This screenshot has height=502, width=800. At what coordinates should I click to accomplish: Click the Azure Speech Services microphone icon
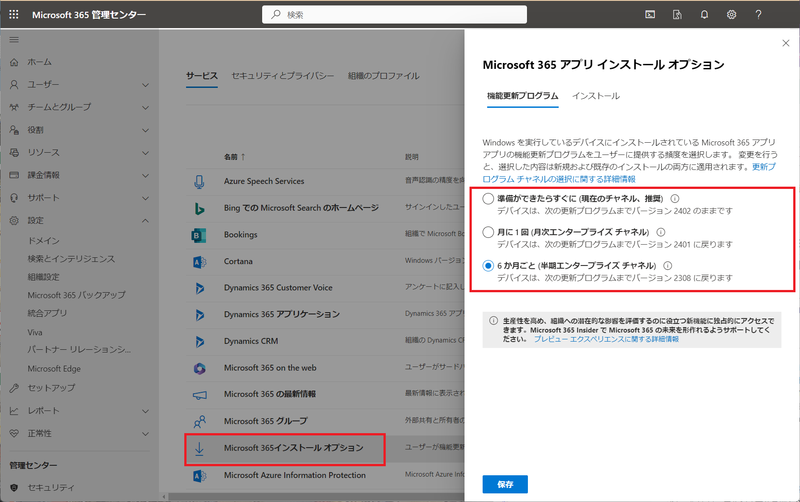tap(199, 182)
